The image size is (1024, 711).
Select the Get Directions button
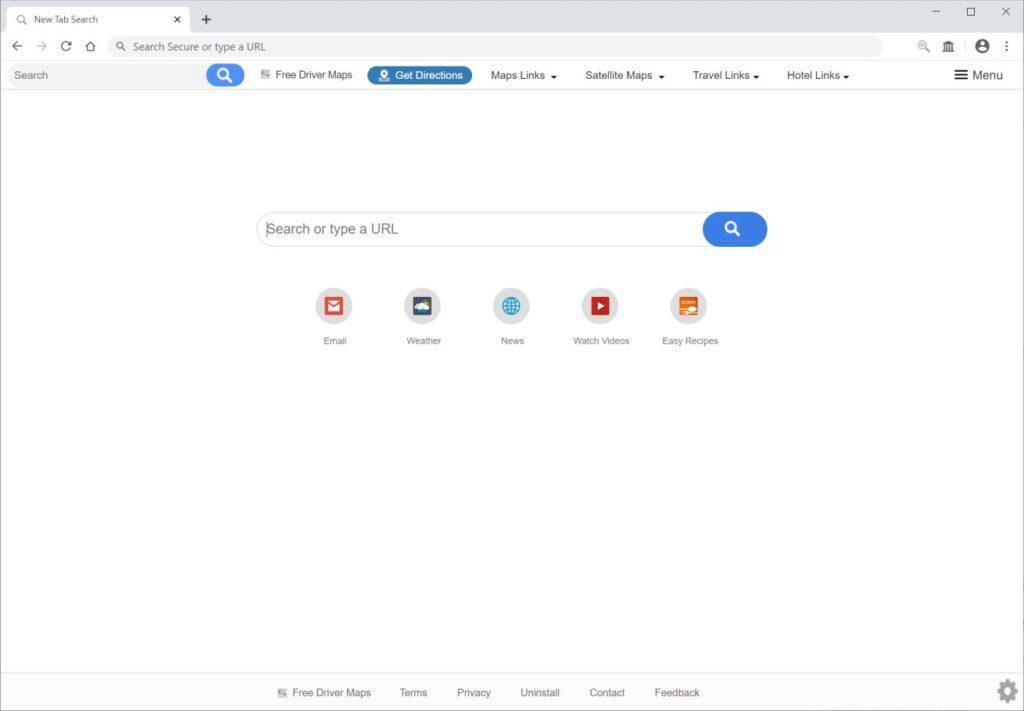click(x=419, y=74)
